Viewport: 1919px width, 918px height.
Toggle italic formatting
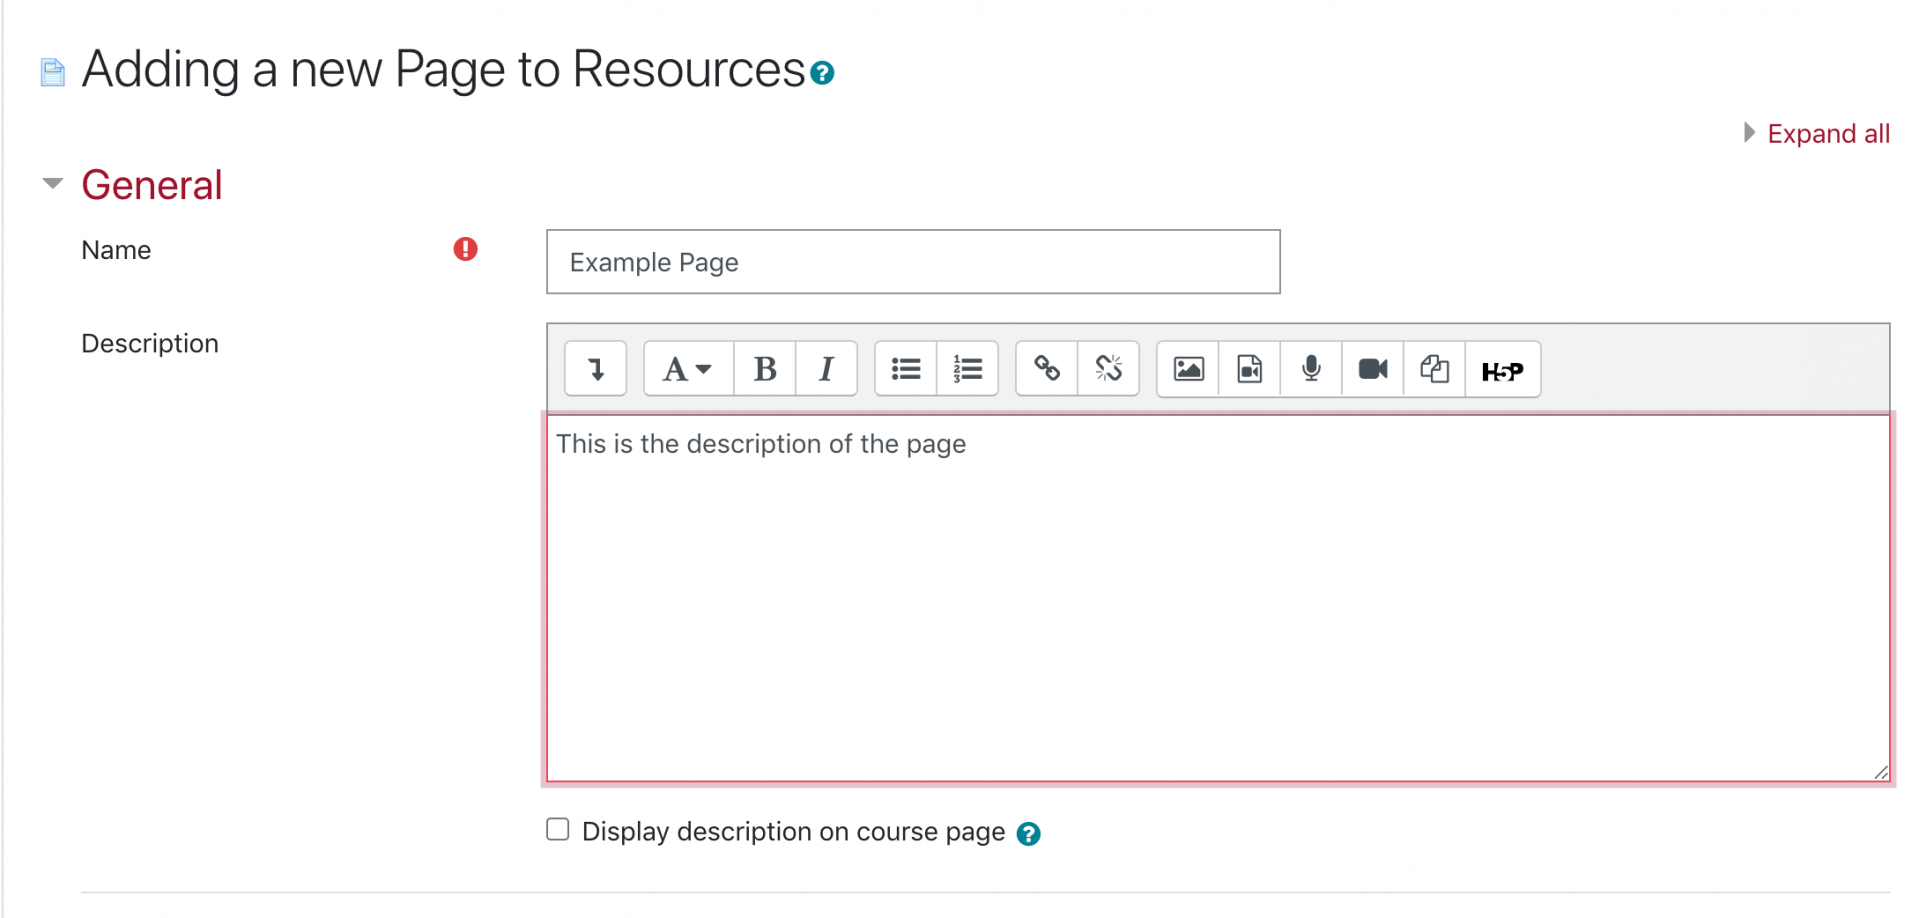(x=826, y=369)
